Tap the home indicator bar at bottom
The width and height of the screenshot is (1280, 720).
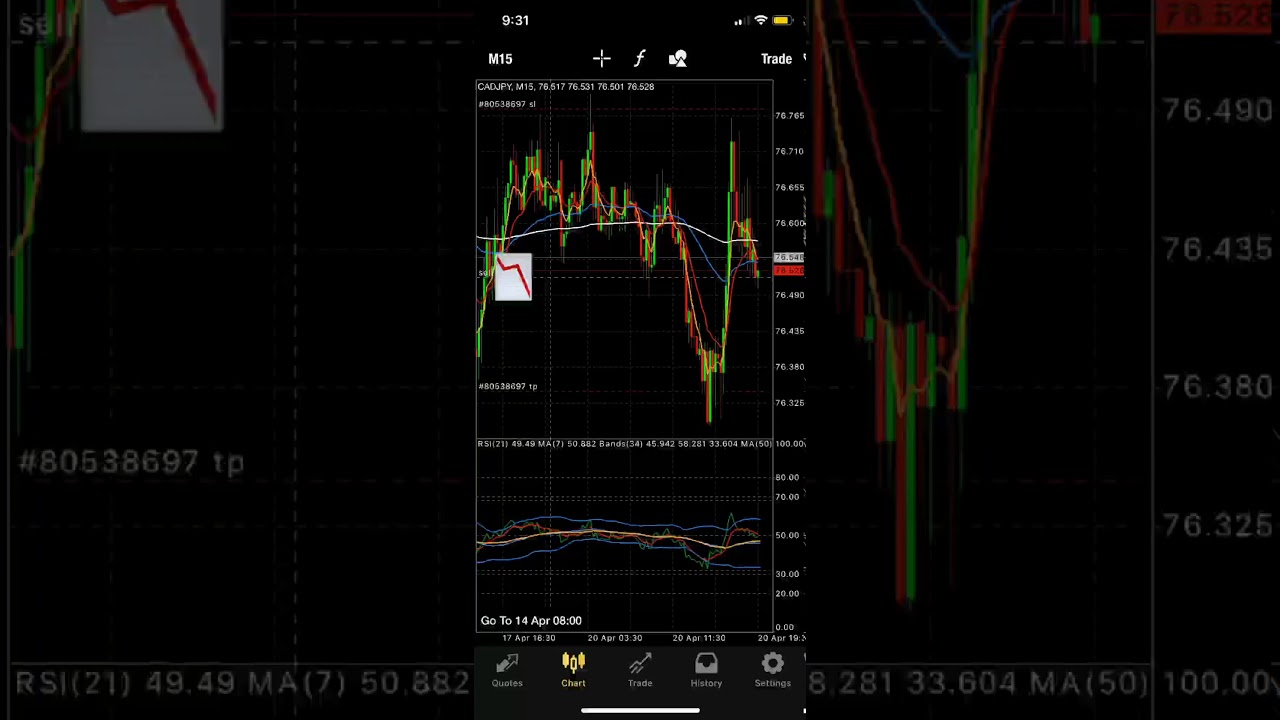(x=640, y=711)
